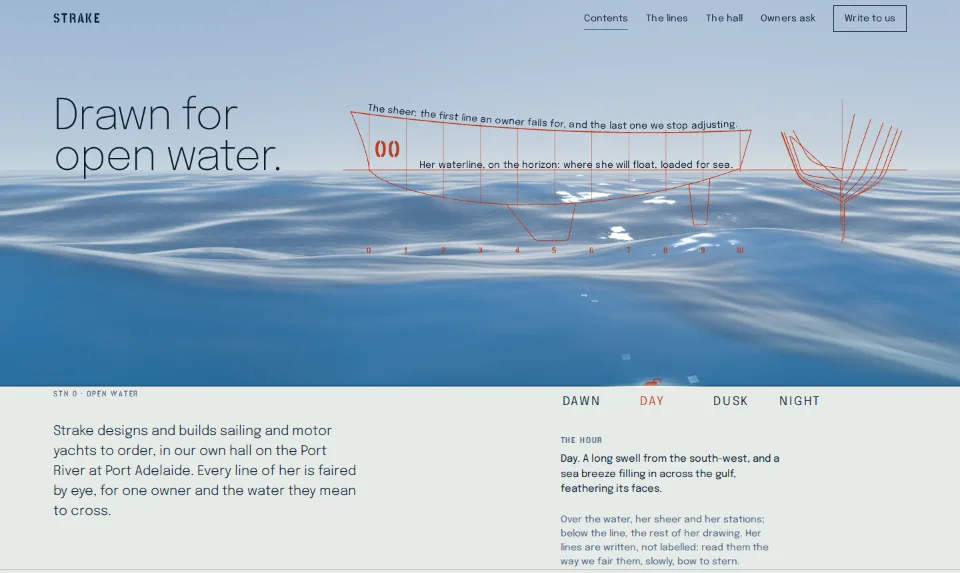Click station number 9 under the hull
960x573 pixels.
click(702, 250)
